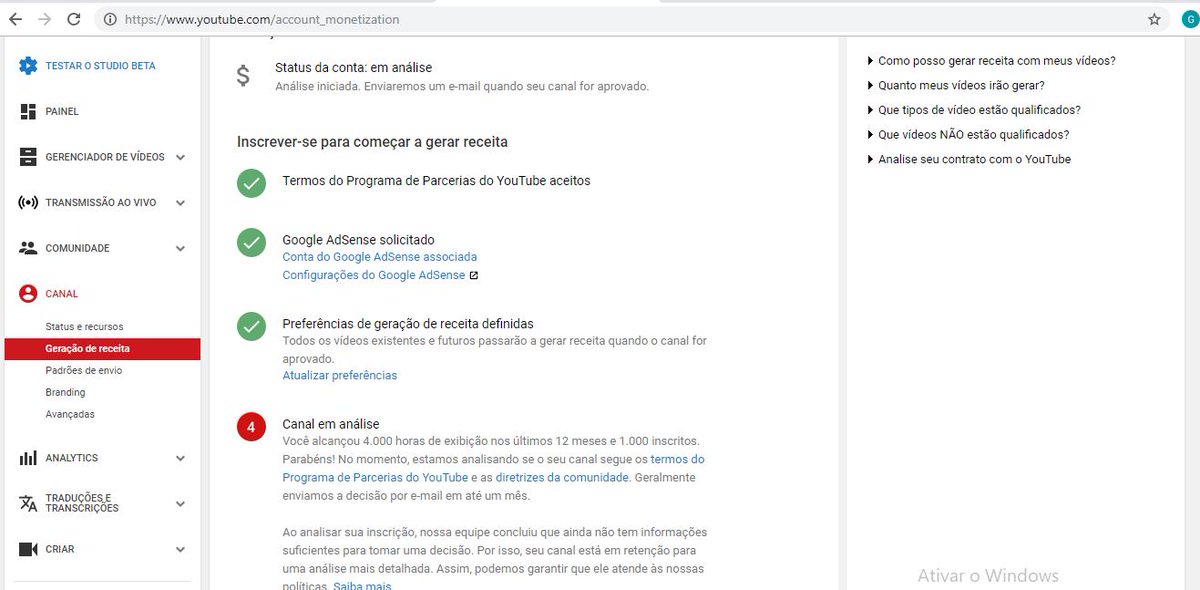Click the browser forward arrow
The height and width of the screenshot is (590, 1200).
click(44, 19)
